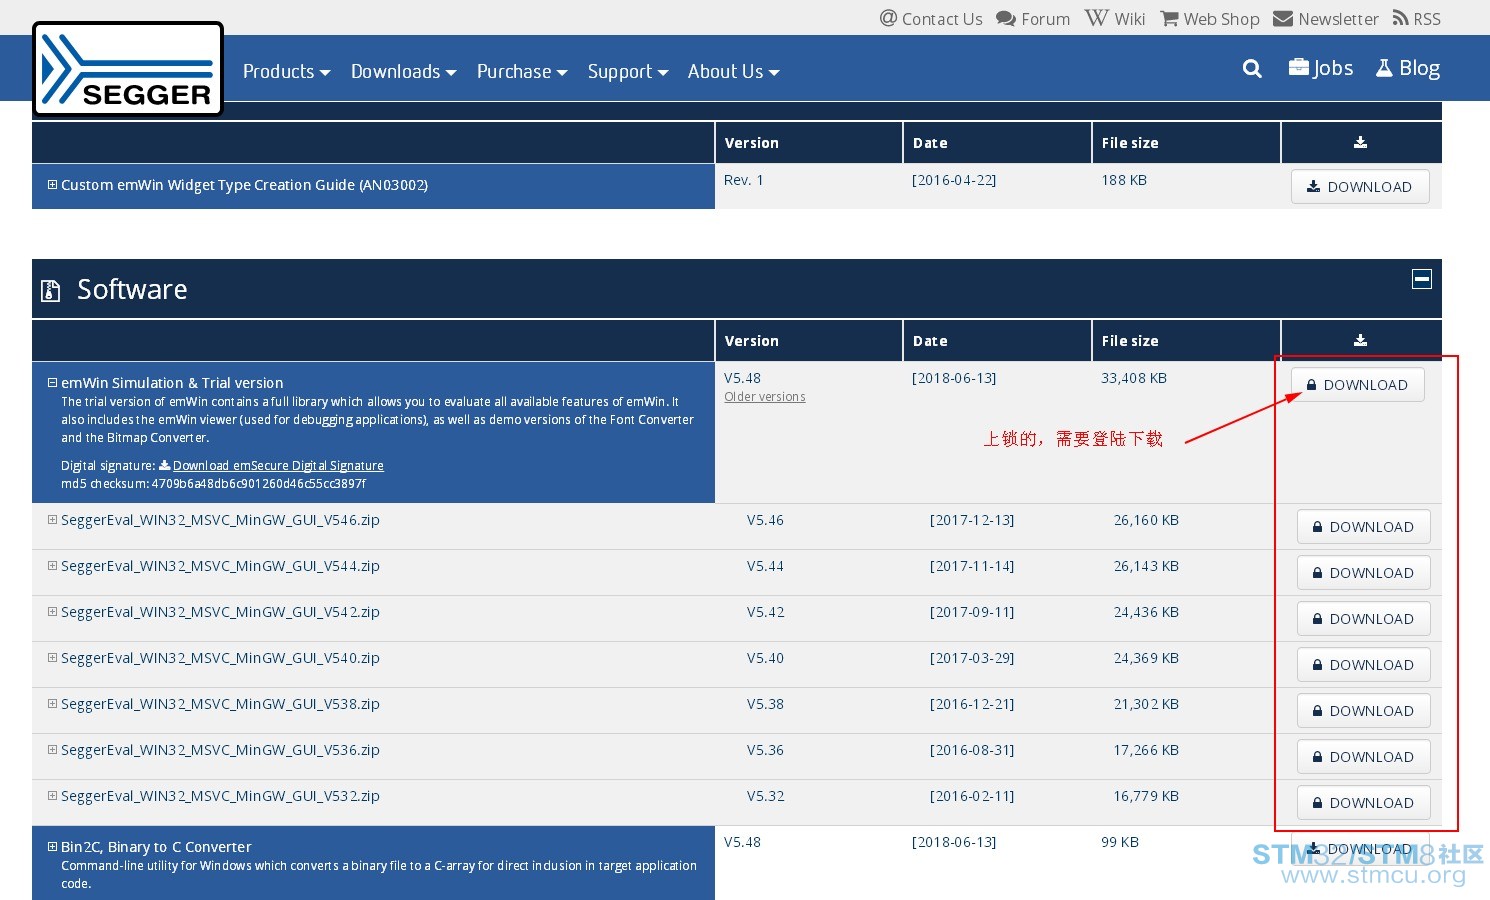Click the DOWNLOAD button for V5.44

(1363, 573)
